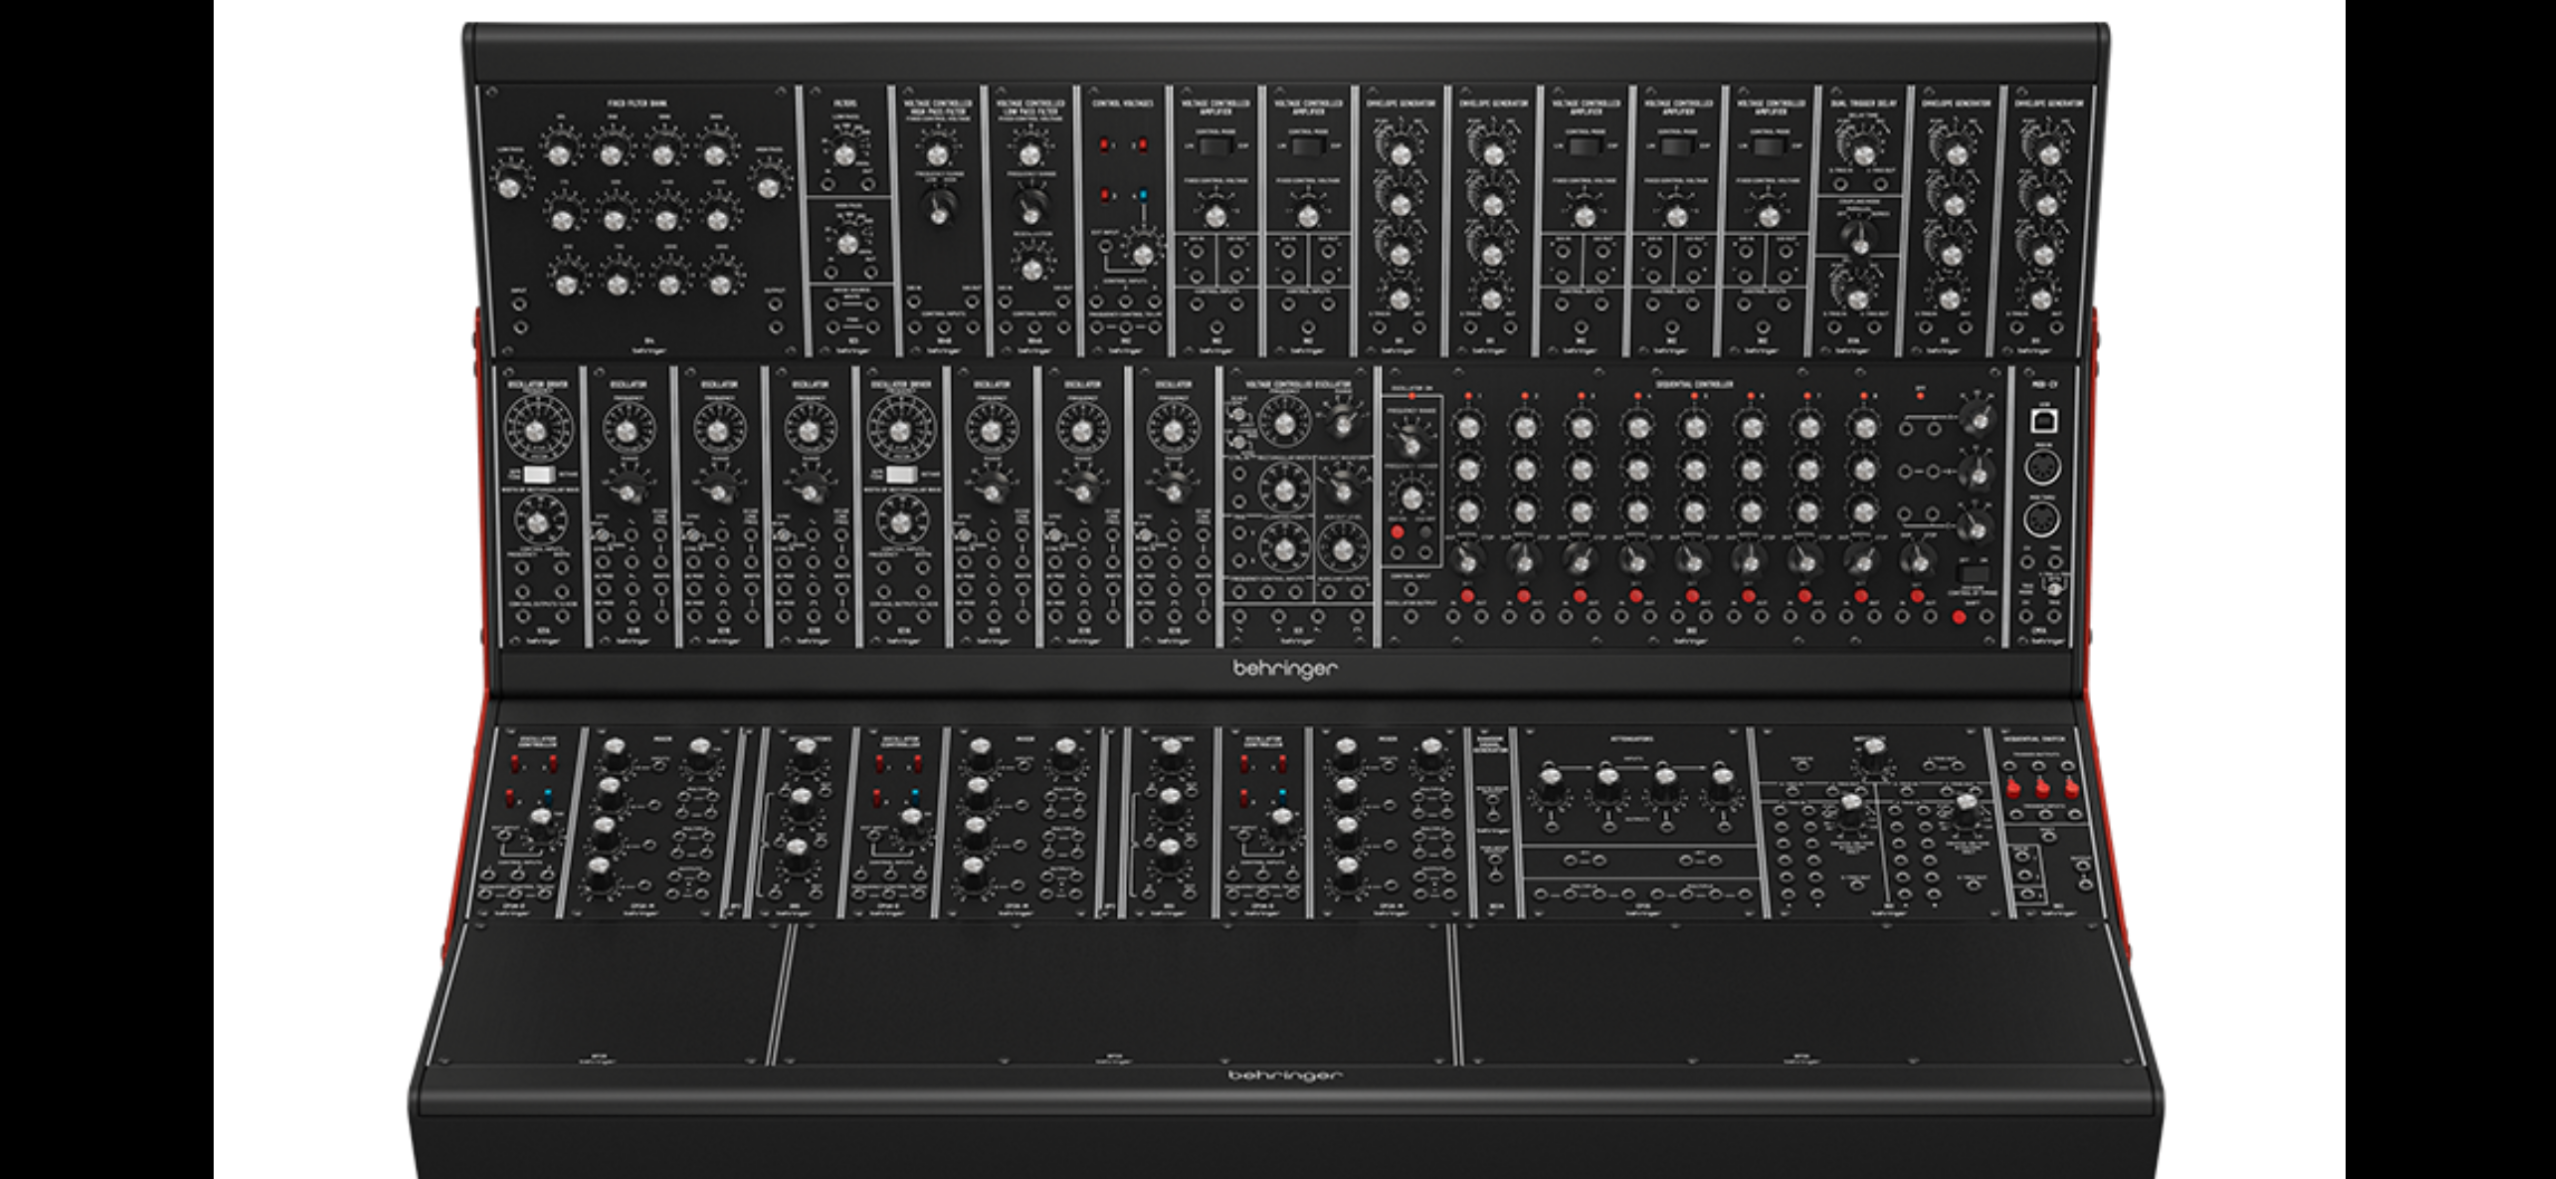Toggle the LIN/EXP switch on a Voltage Controlled Amplifier
Viewport: 2556px width, 1179px height.
click(1215, 147)
